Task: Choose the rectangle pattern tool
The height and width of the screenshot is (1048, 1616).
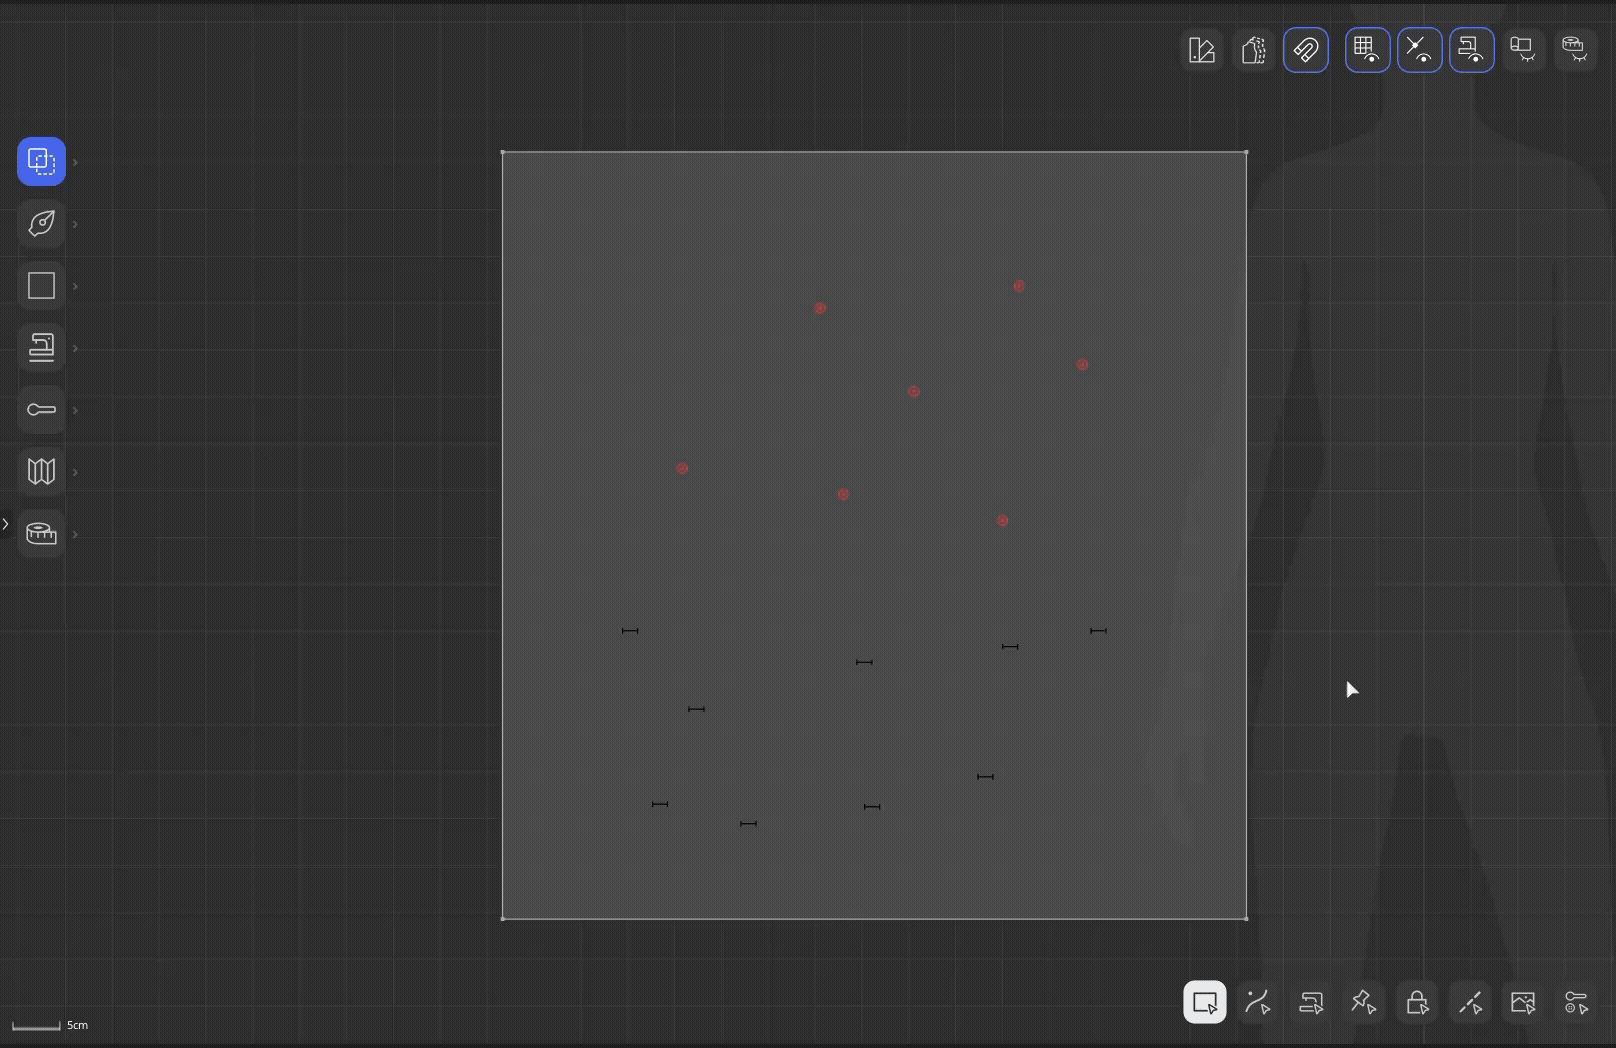Action: 41,286
